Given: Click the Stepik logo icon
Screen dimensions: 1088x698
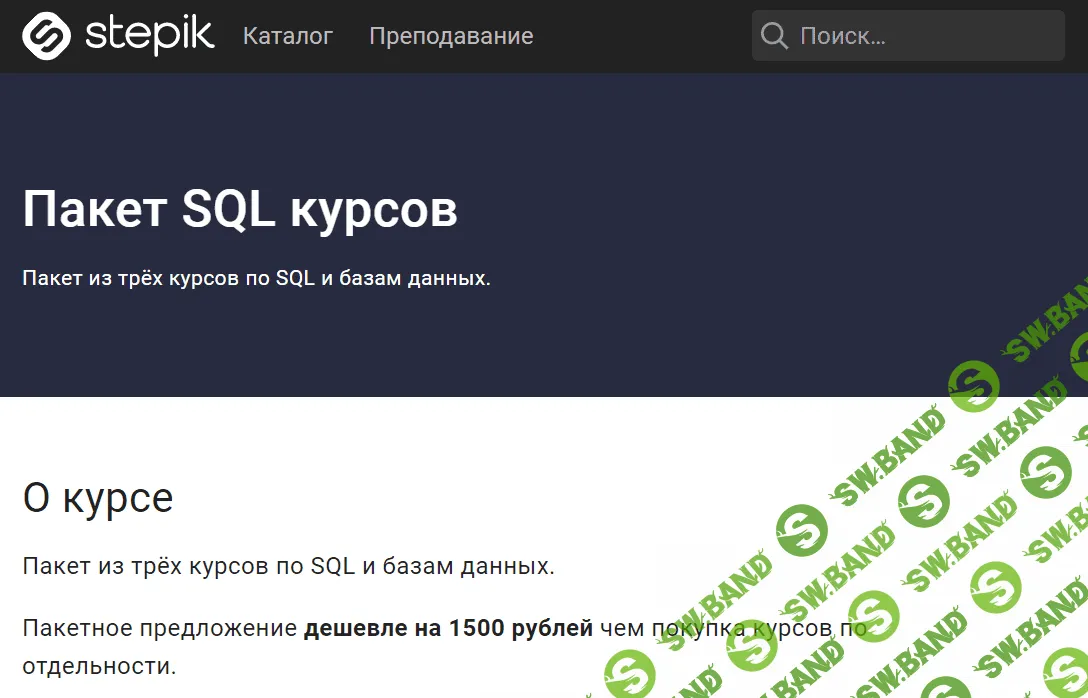Looking at the screenshot, I should tap(46, 36).
